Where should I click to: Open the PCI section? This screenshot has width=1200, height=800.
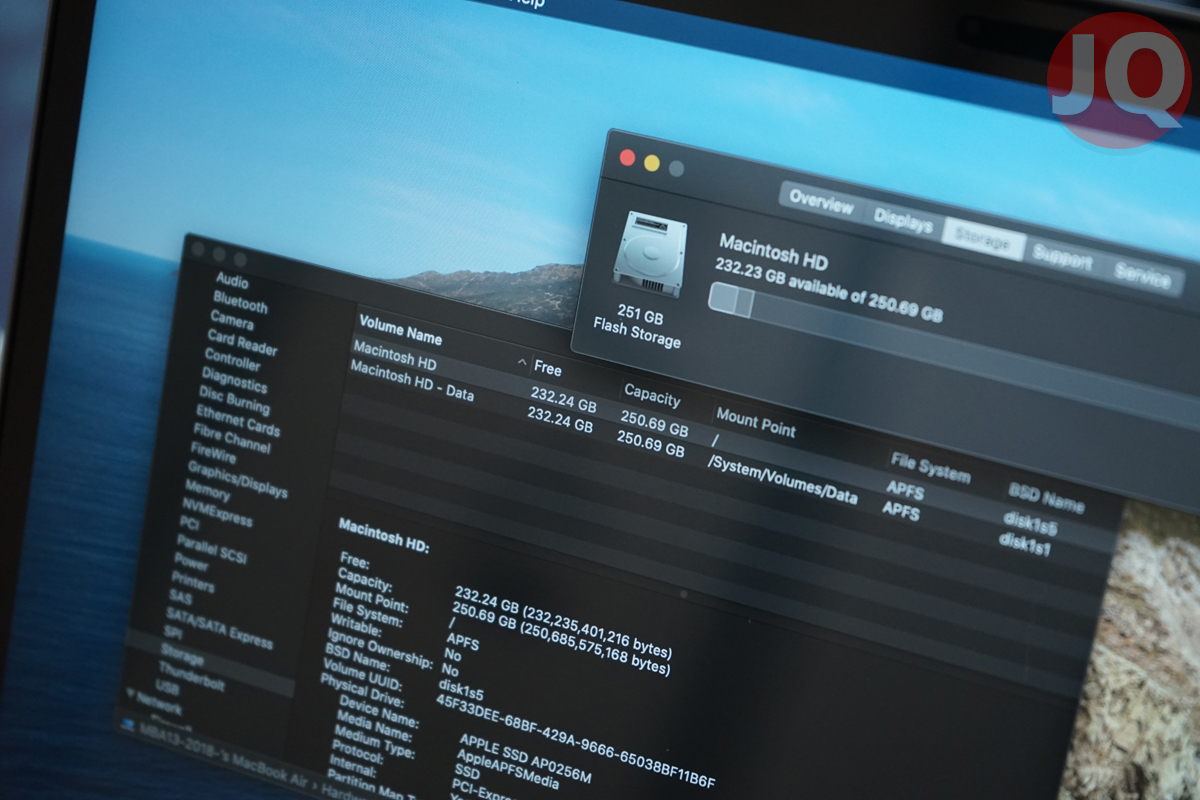(189, 522)
